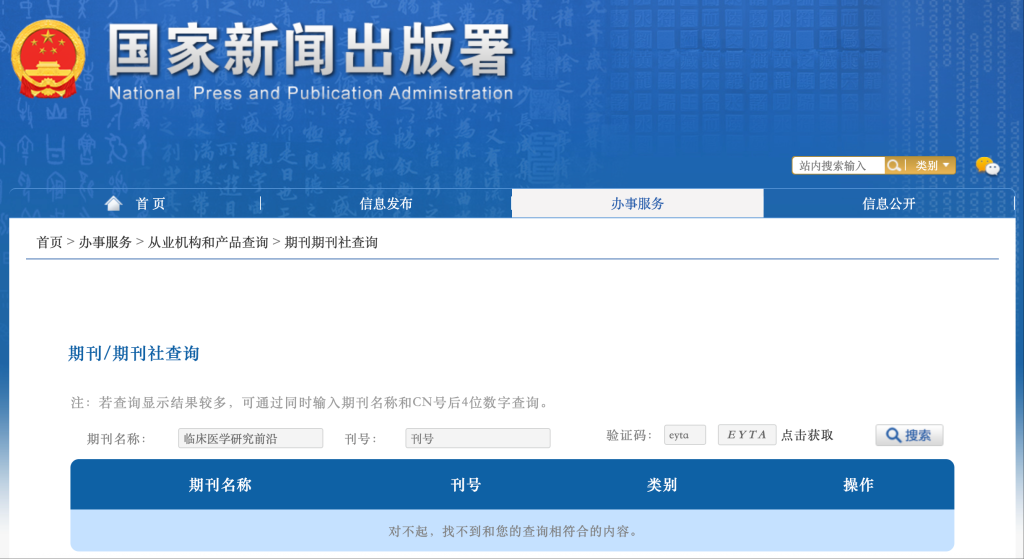Click the 期刊名称 input field
The image size is (1024, 559).
point(250,438)
